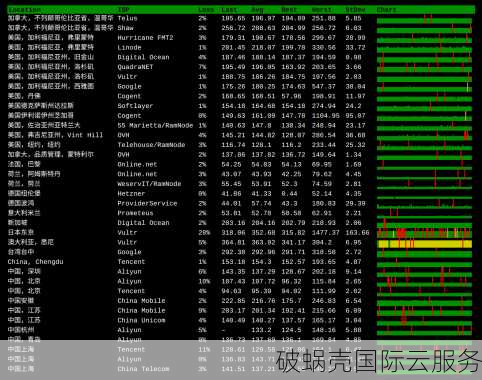Image resolution: width=482 pixels, height=380 pixels.
Task: Click the 20% loss value
Action: point(204,233)
